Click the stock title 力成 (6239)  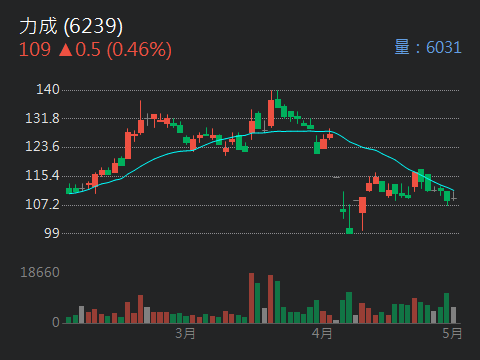[x=71, y=26]
